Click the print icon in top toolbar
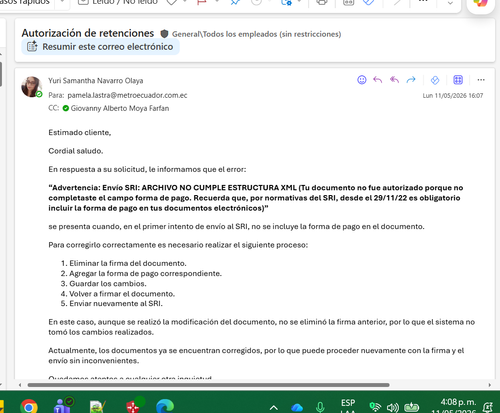 point(322,3)
